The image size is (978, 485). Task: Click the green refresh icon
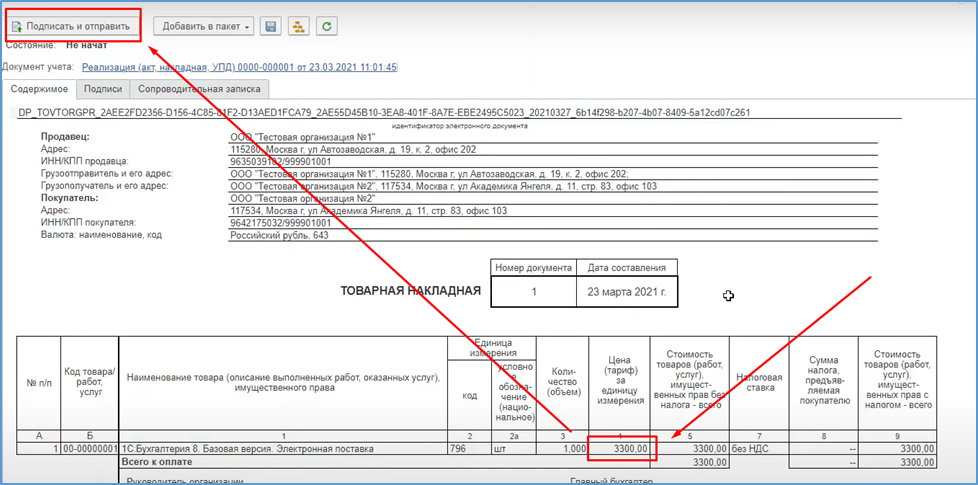coord(327,26)
